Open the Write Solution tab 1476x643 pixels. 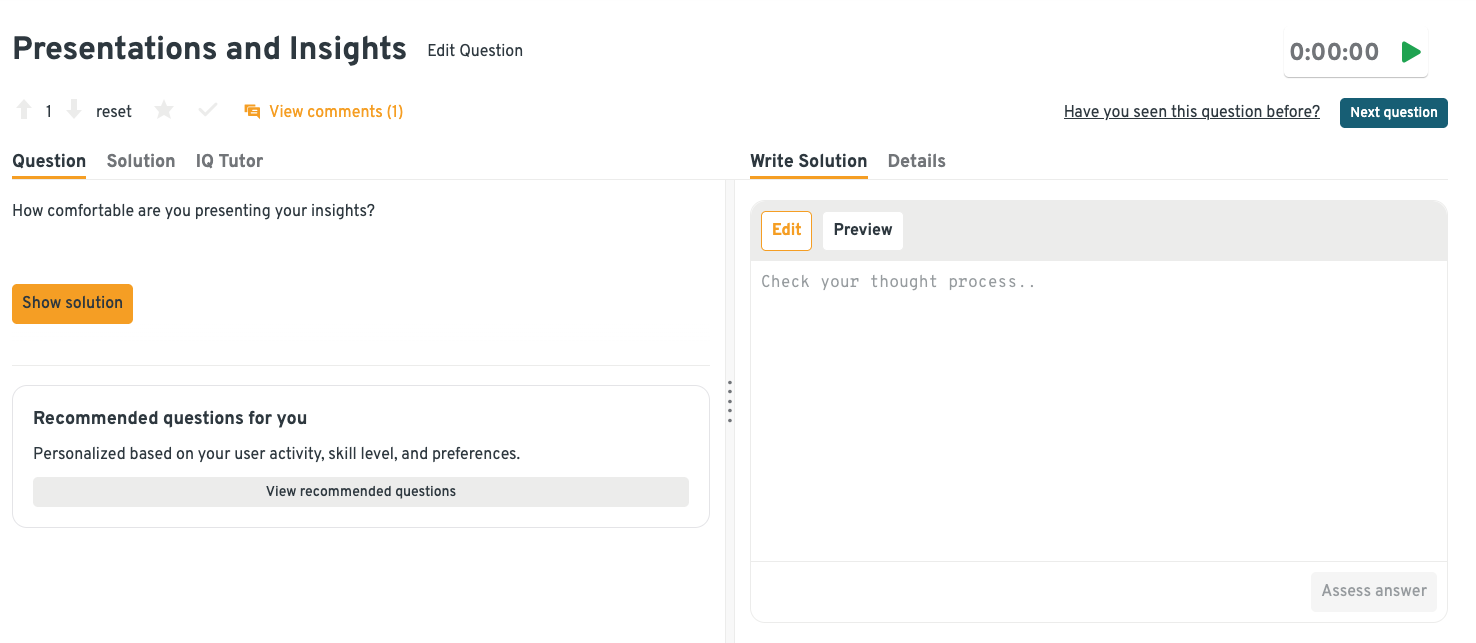(x=808, y=161)
